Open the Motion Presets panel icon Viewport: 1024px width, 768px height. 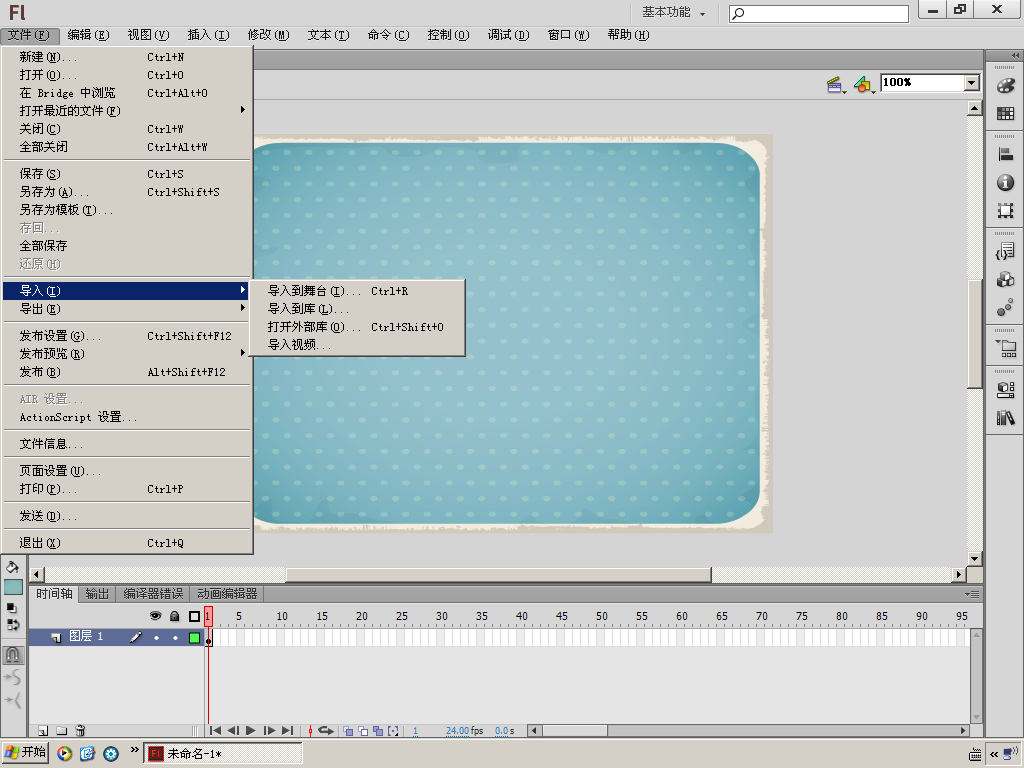pos(1006,308)
